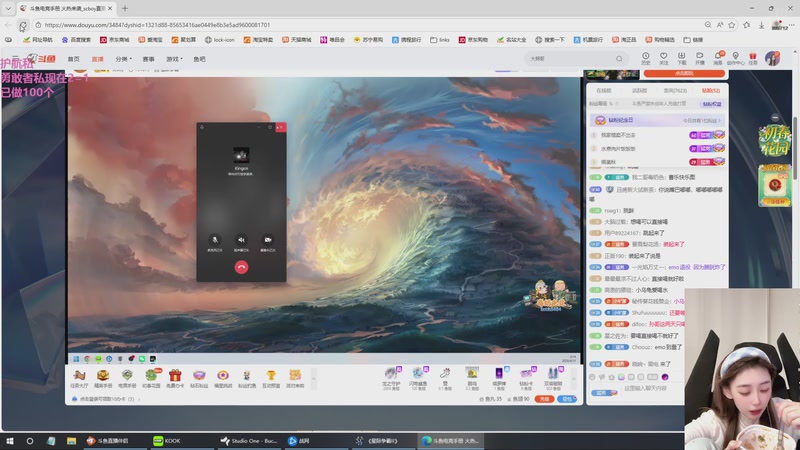Expand the gift list chevron

point(574,379)
